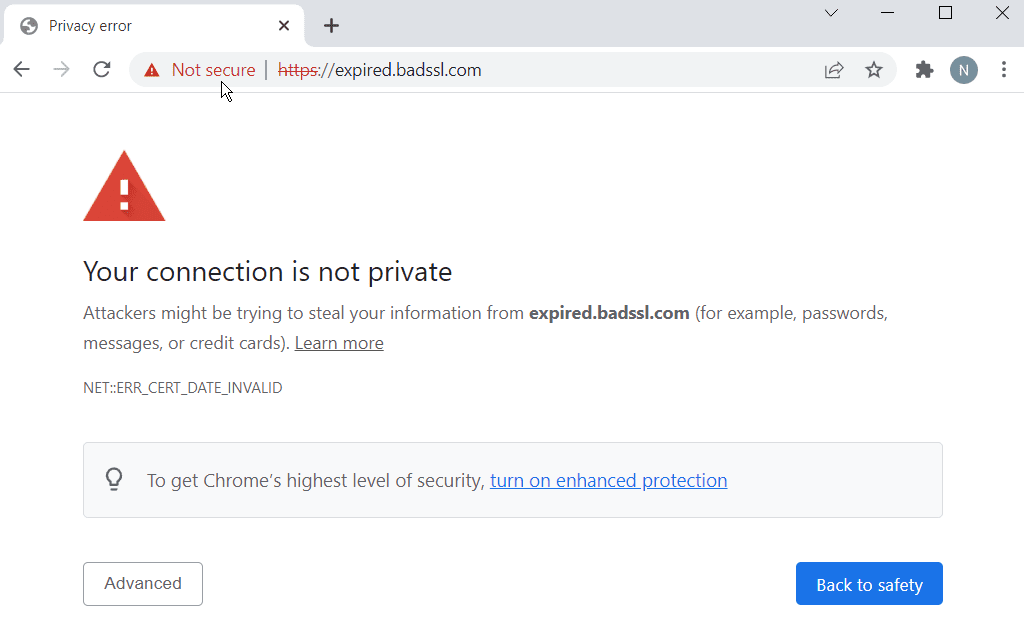1024x625 pixels.
Task: Click the expired.badssl.com address bar URL
Action: 379,70
